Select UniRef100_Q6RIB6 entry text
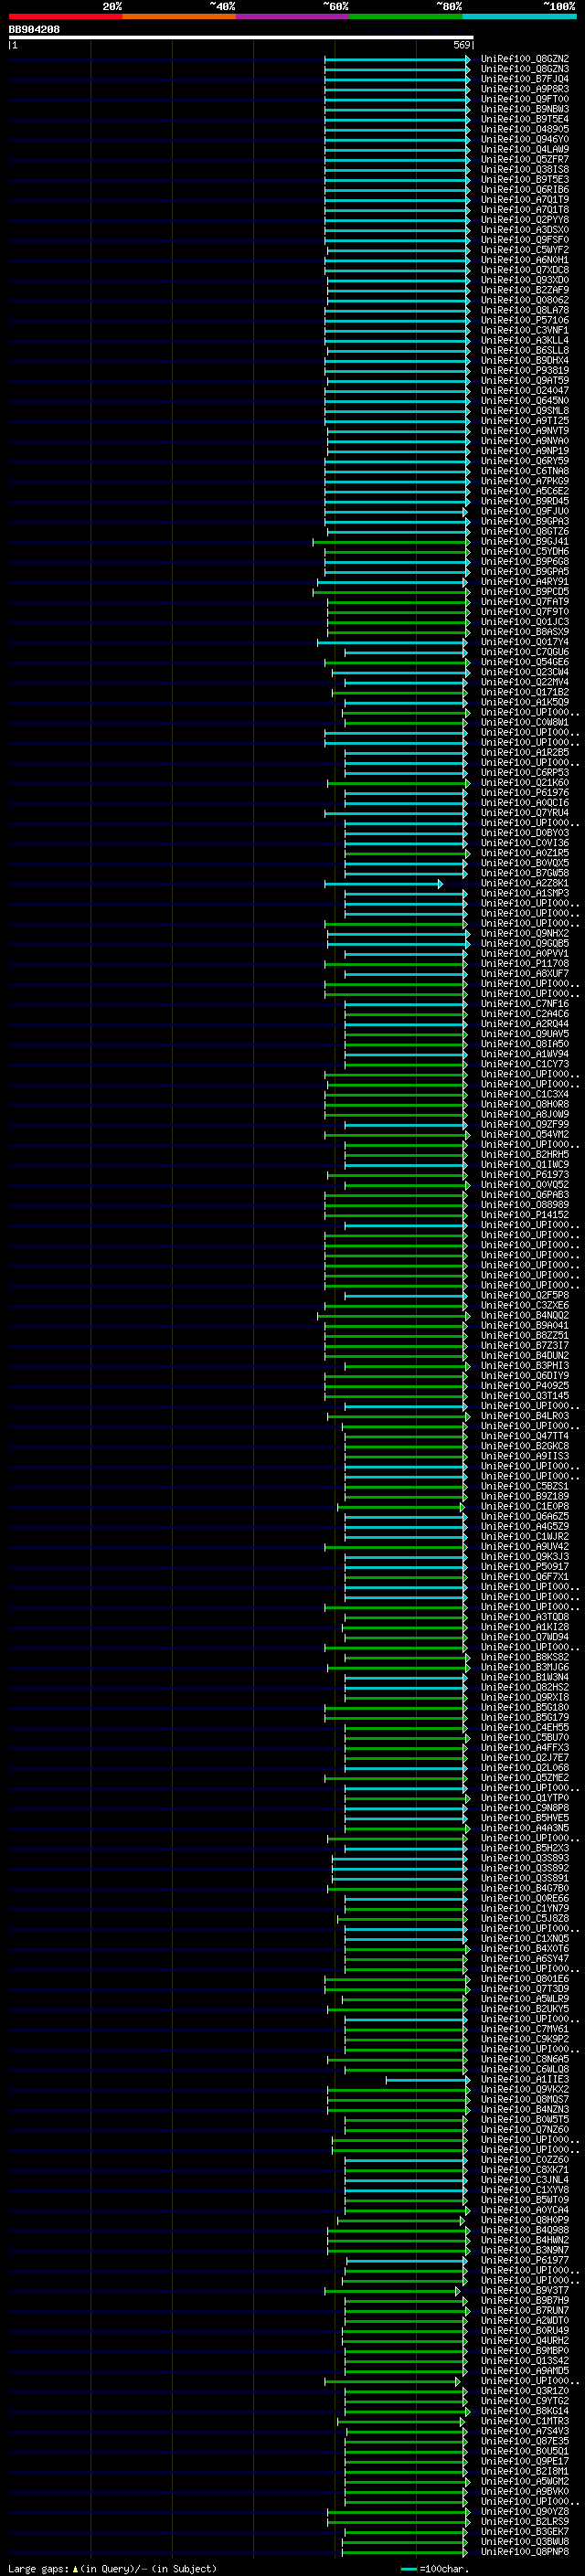 525,190
